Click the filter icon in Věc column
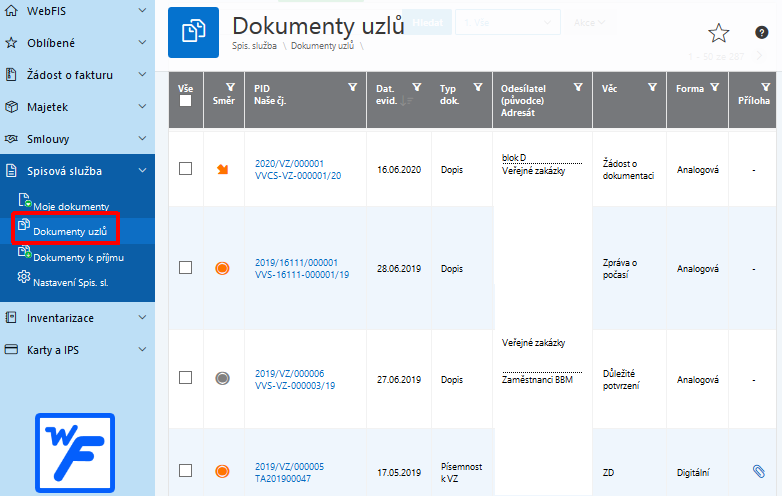 coord(652,88)
